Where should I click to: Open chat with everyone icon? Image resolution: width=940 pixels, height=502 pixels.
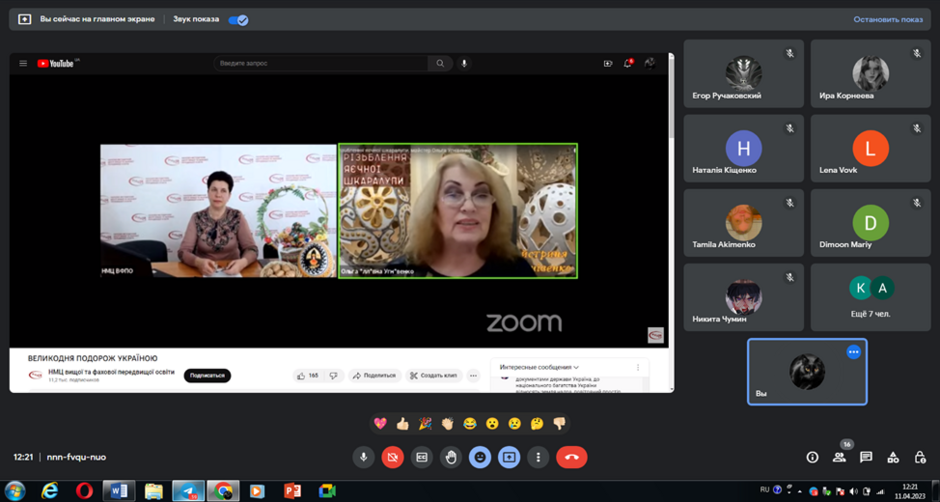point(866,458)
